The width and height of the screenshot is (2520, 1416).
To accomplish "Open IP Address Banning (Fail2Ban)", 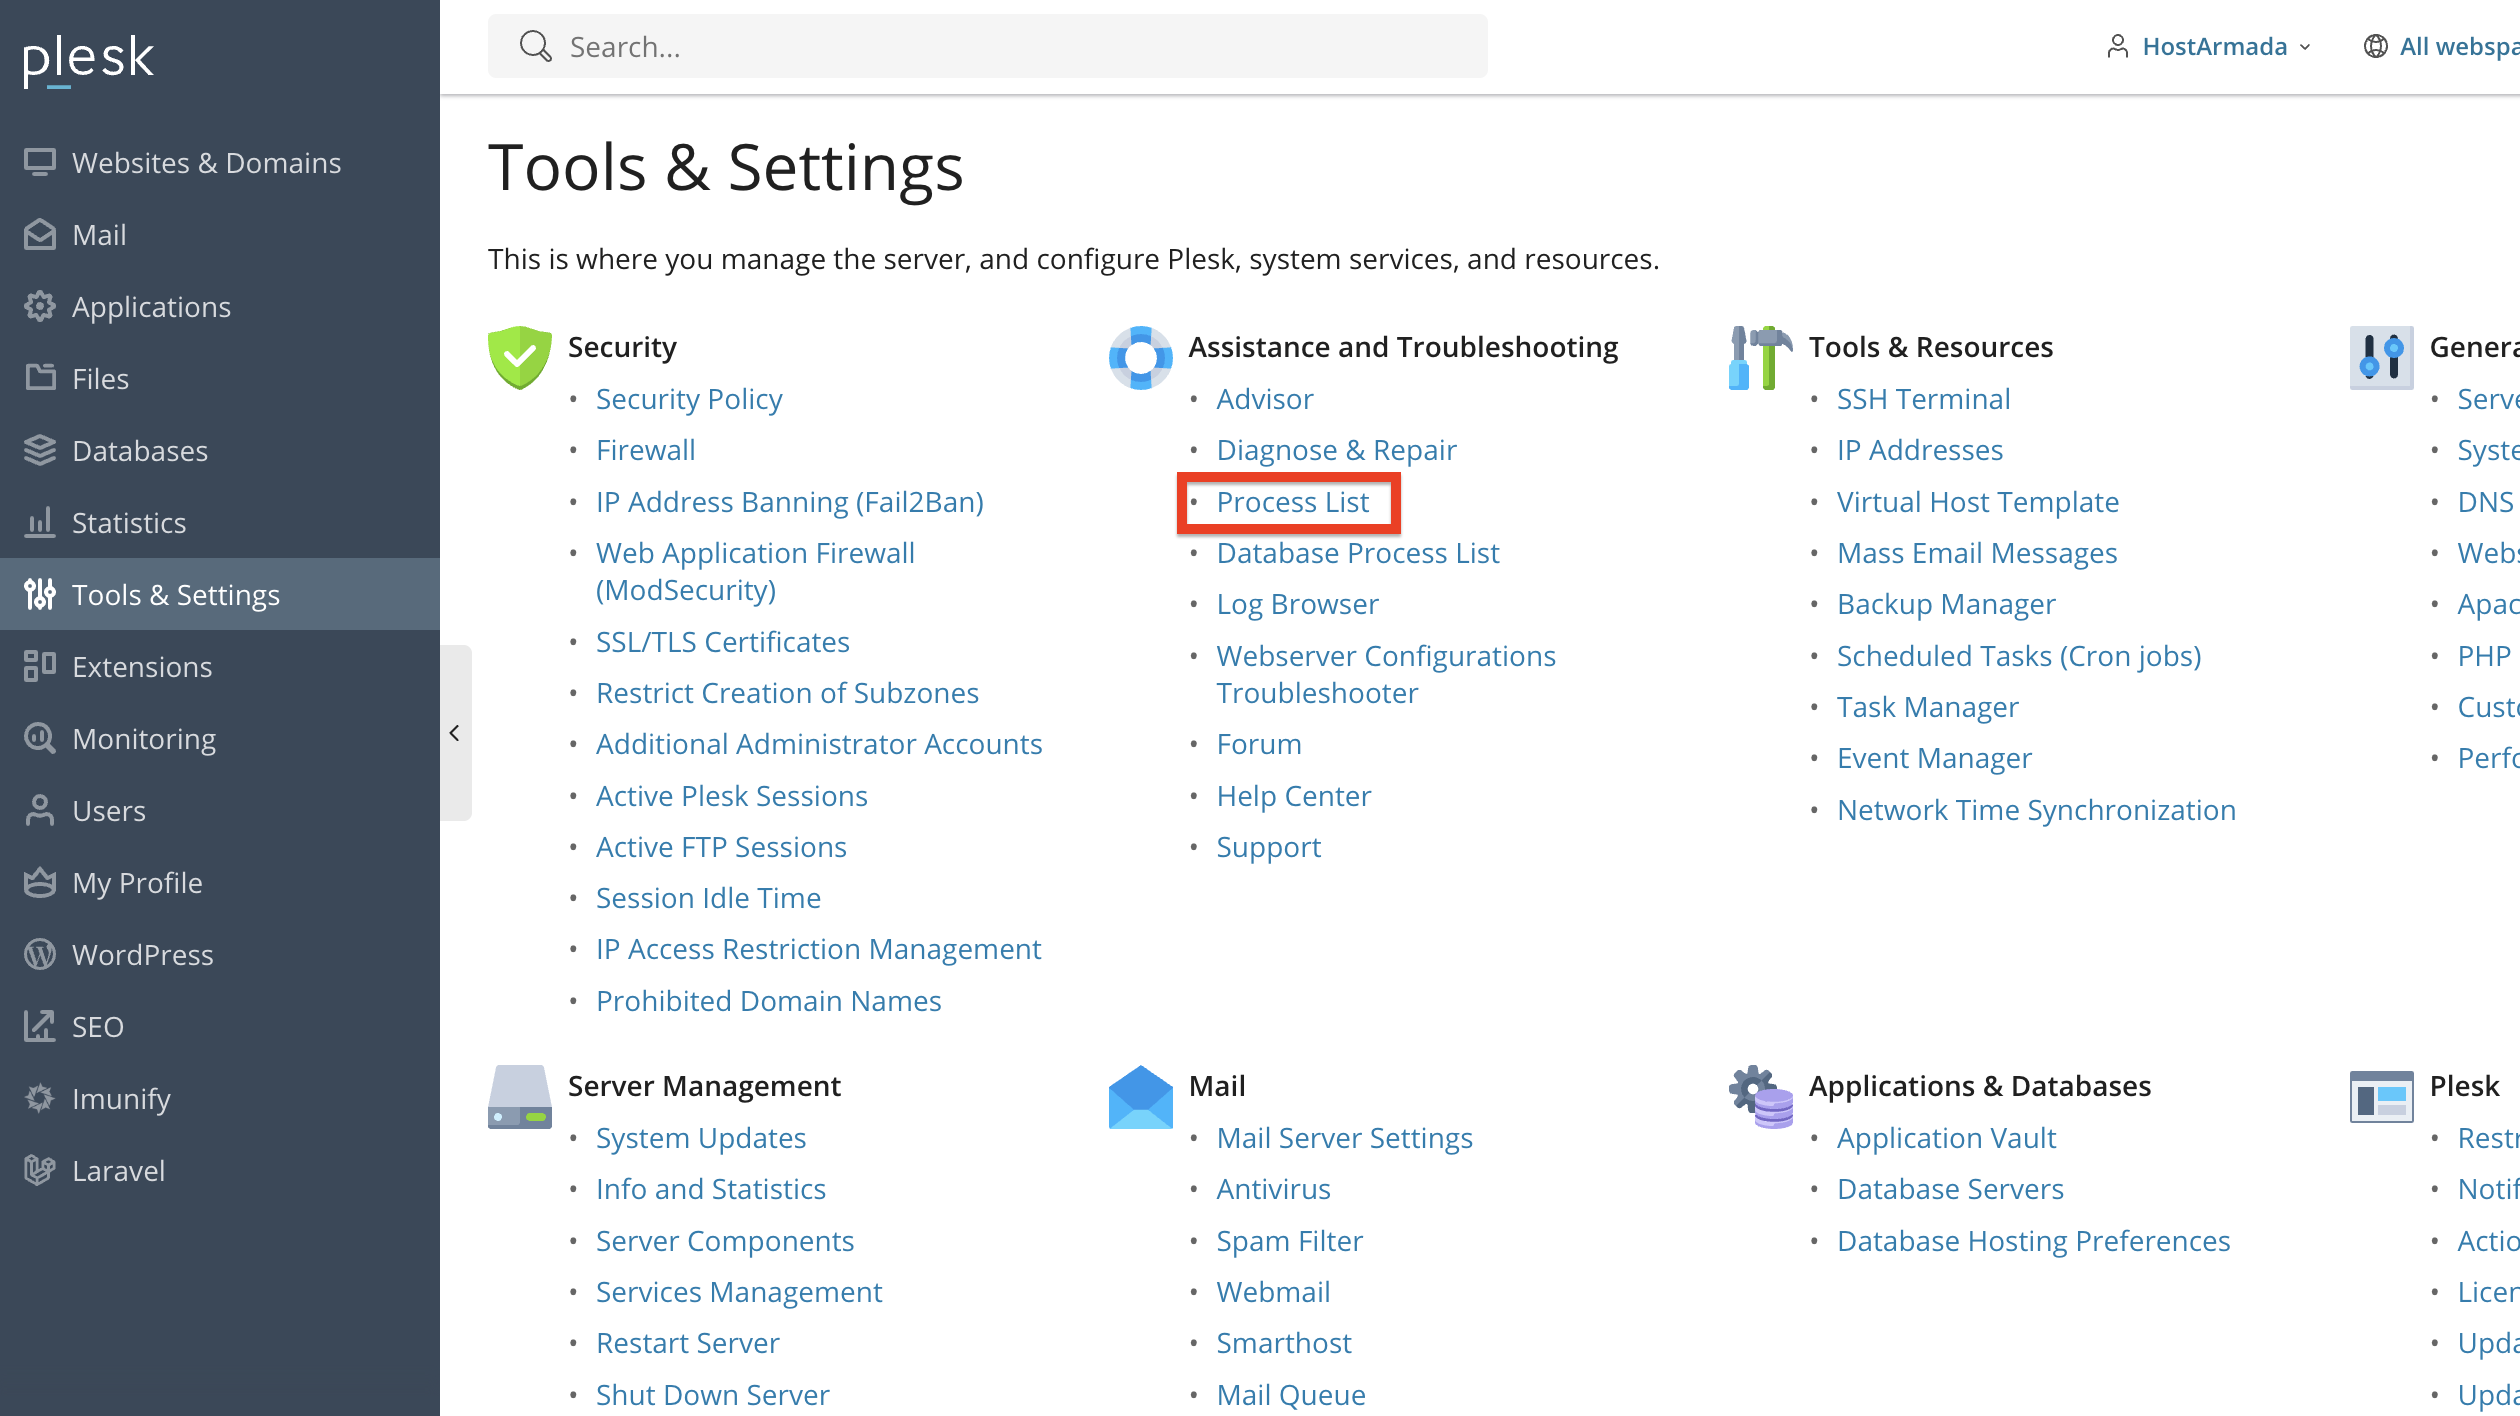I will click(x=790, y=502).
